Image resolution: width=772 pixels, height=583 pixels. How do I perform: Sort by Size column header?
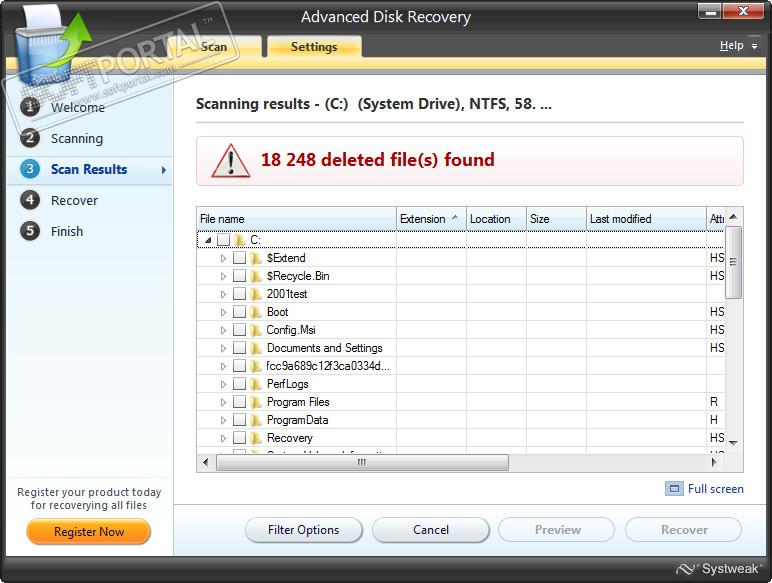tap(556, 219)
